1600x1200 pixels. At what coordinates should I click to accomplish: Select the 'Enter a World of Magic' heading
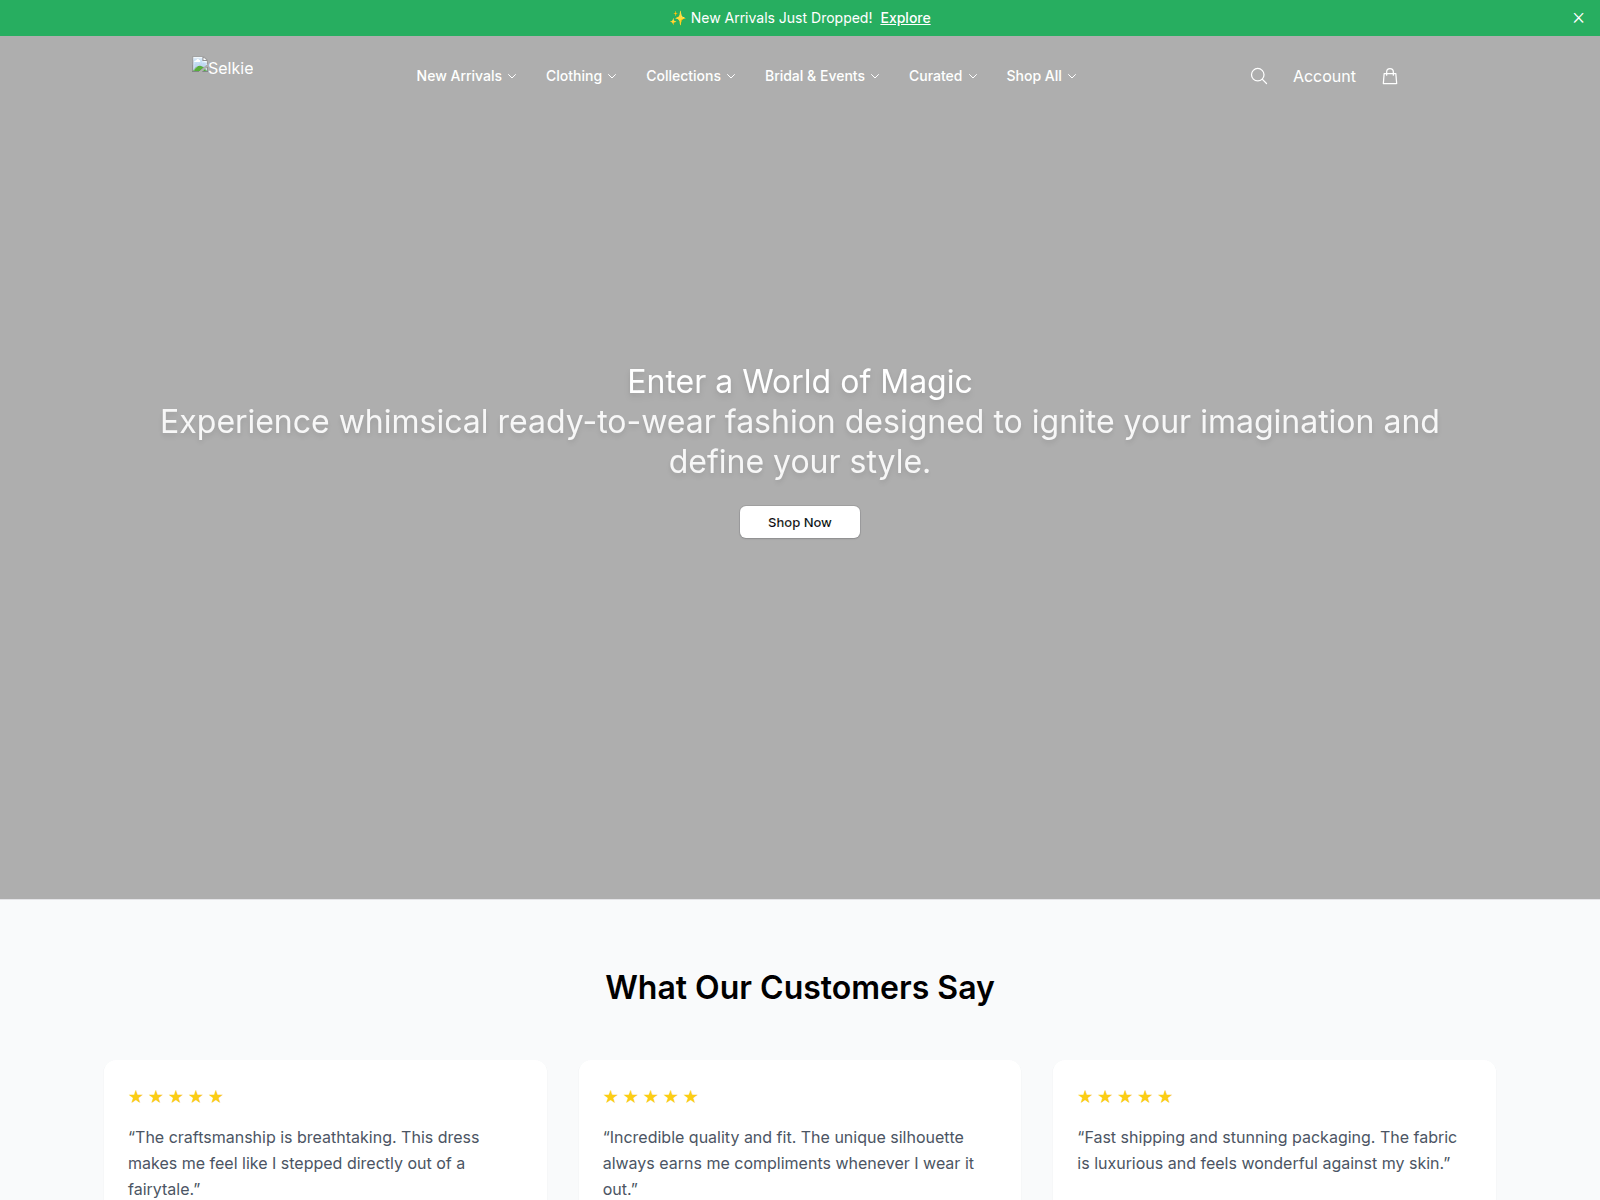(800, 382)
